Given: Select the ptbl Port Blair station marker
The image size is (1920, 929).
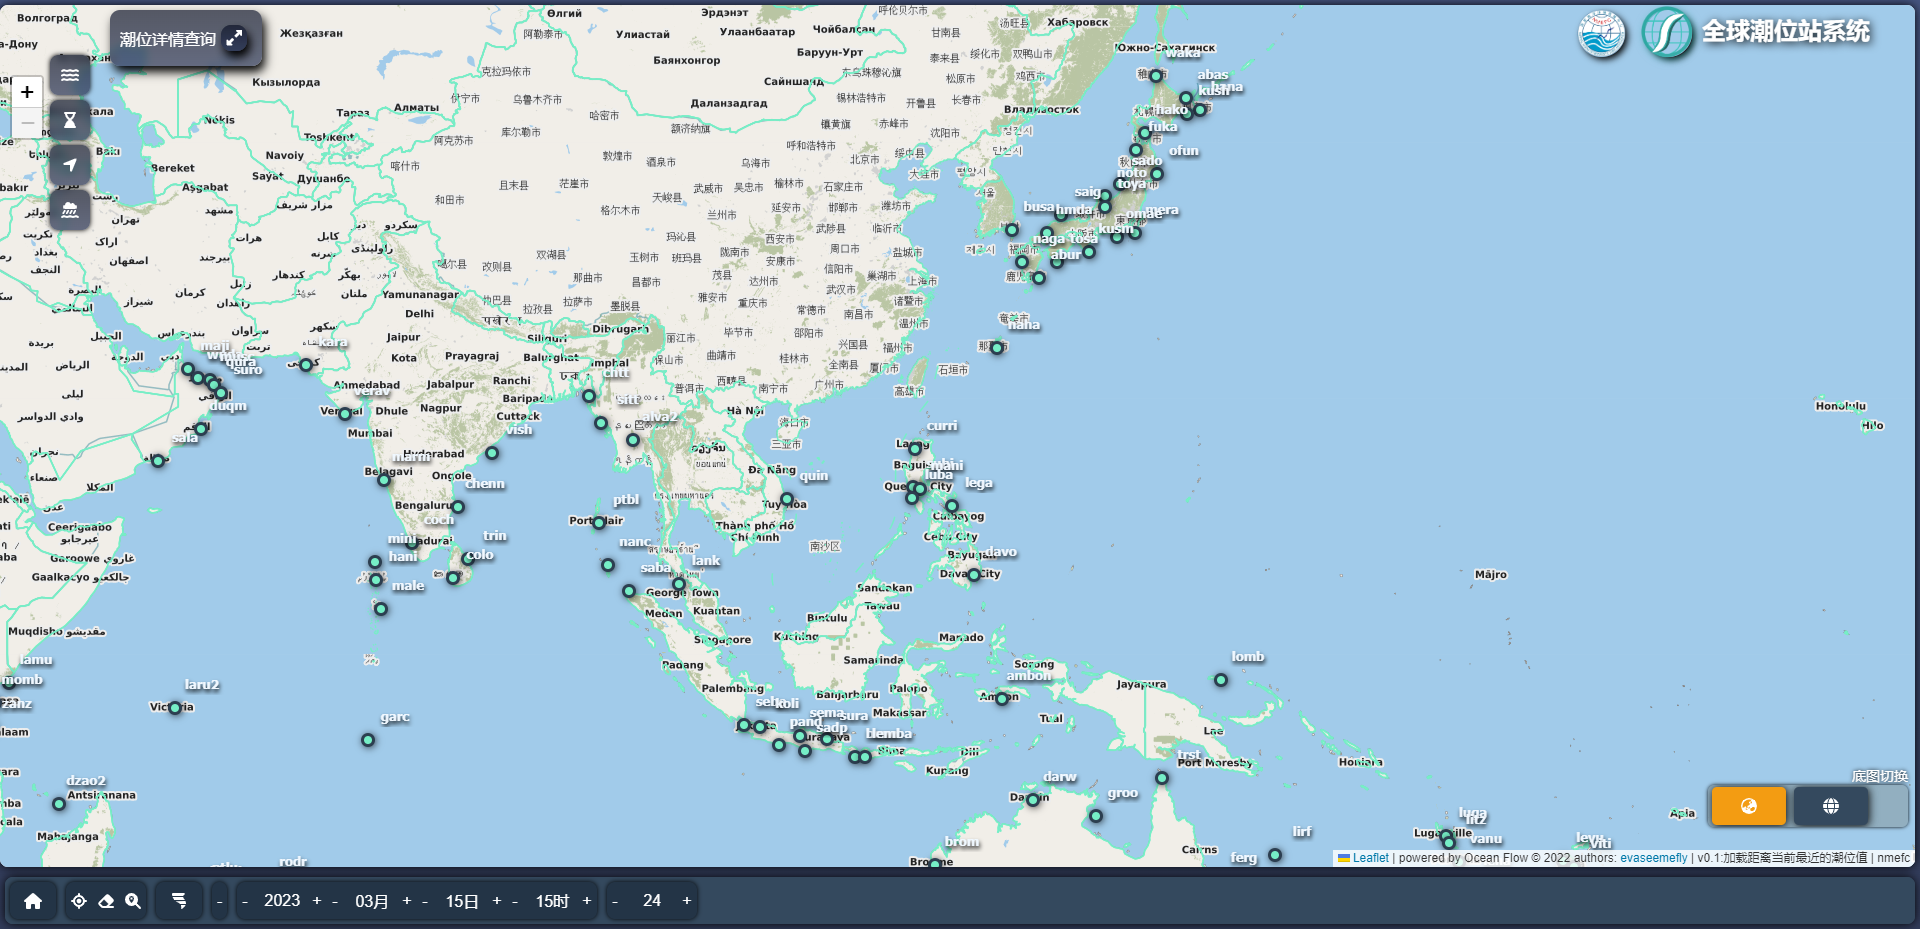Looking at the screenshot, I should point(599,523).
